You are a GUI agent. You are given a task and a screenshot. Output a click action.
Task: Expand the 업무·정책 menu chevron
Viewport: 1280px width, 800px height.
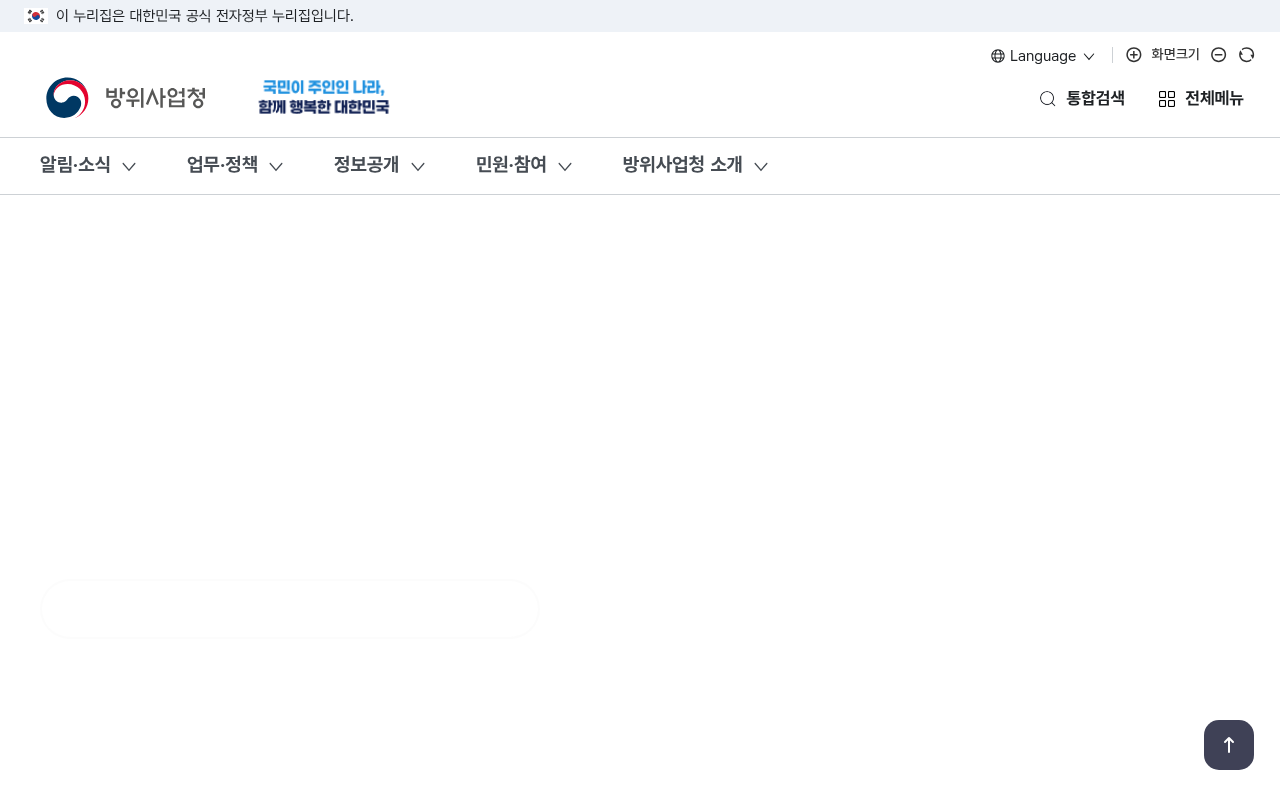tap(276, 166)
